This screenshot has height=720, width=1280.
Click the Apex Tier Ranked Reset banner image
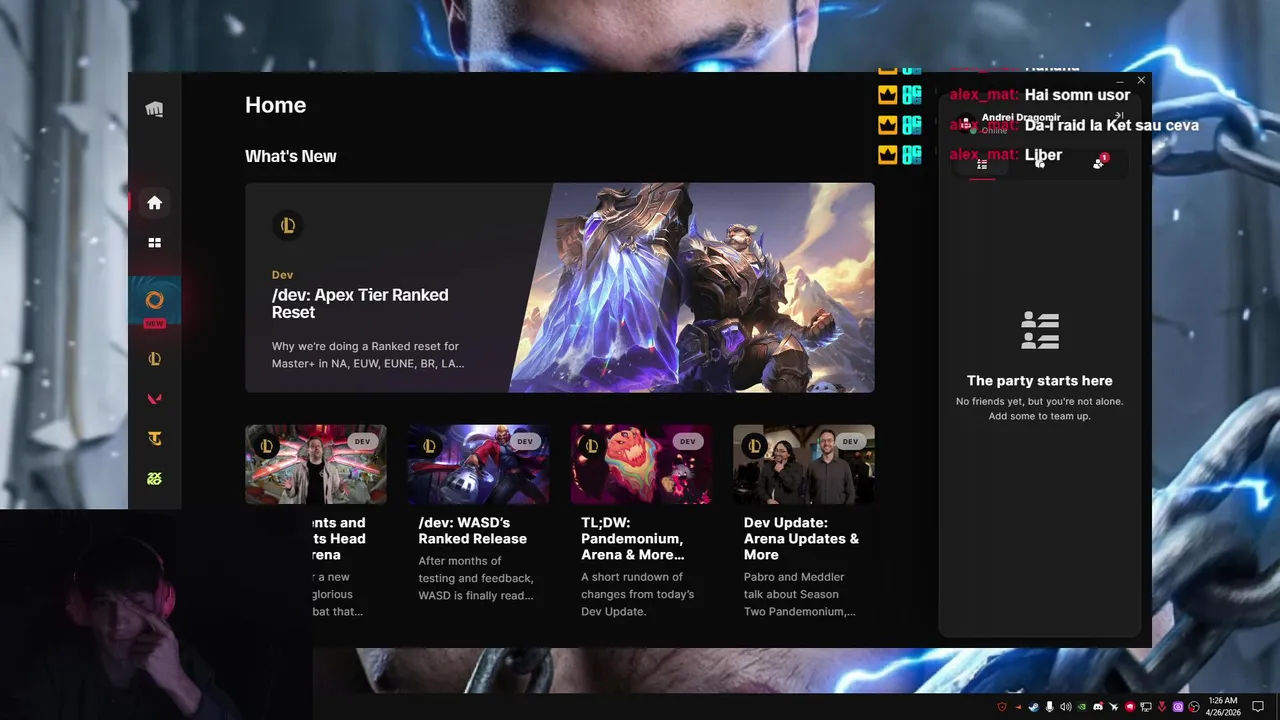[x=692, y=287]
